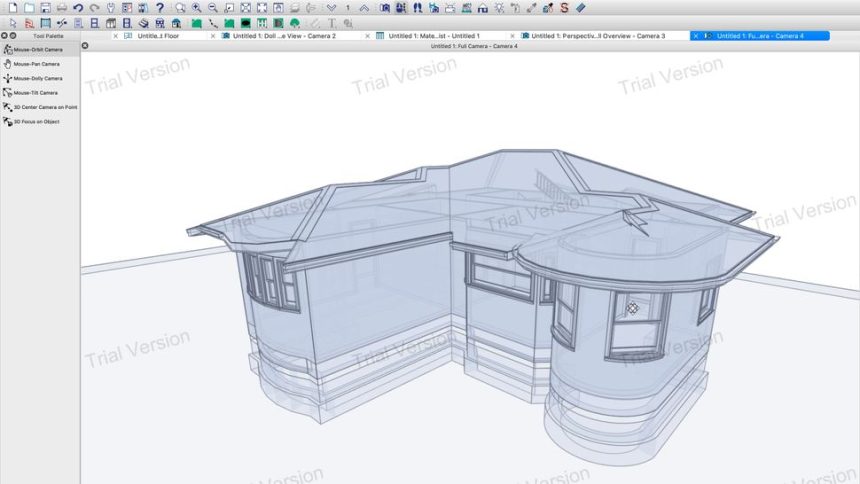Pick the 3D Focus on Object tool
The height and width of the screenshot is (484, 860).
tap(36, 122)
